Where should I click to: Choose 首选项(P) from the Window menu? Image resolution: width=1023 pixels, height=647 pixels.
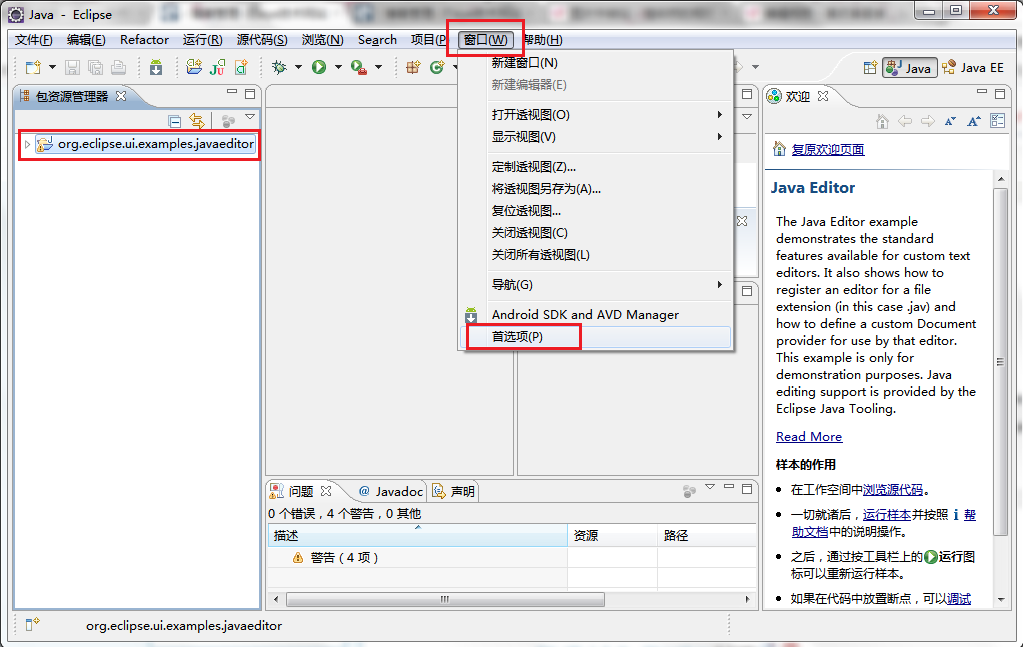click(x=596, y=337)
